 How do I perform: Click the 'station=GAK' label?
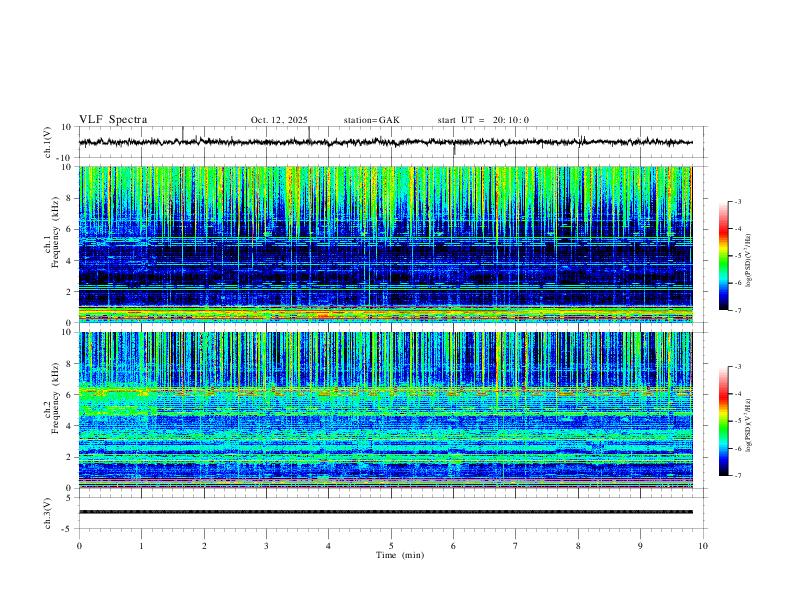371,120
